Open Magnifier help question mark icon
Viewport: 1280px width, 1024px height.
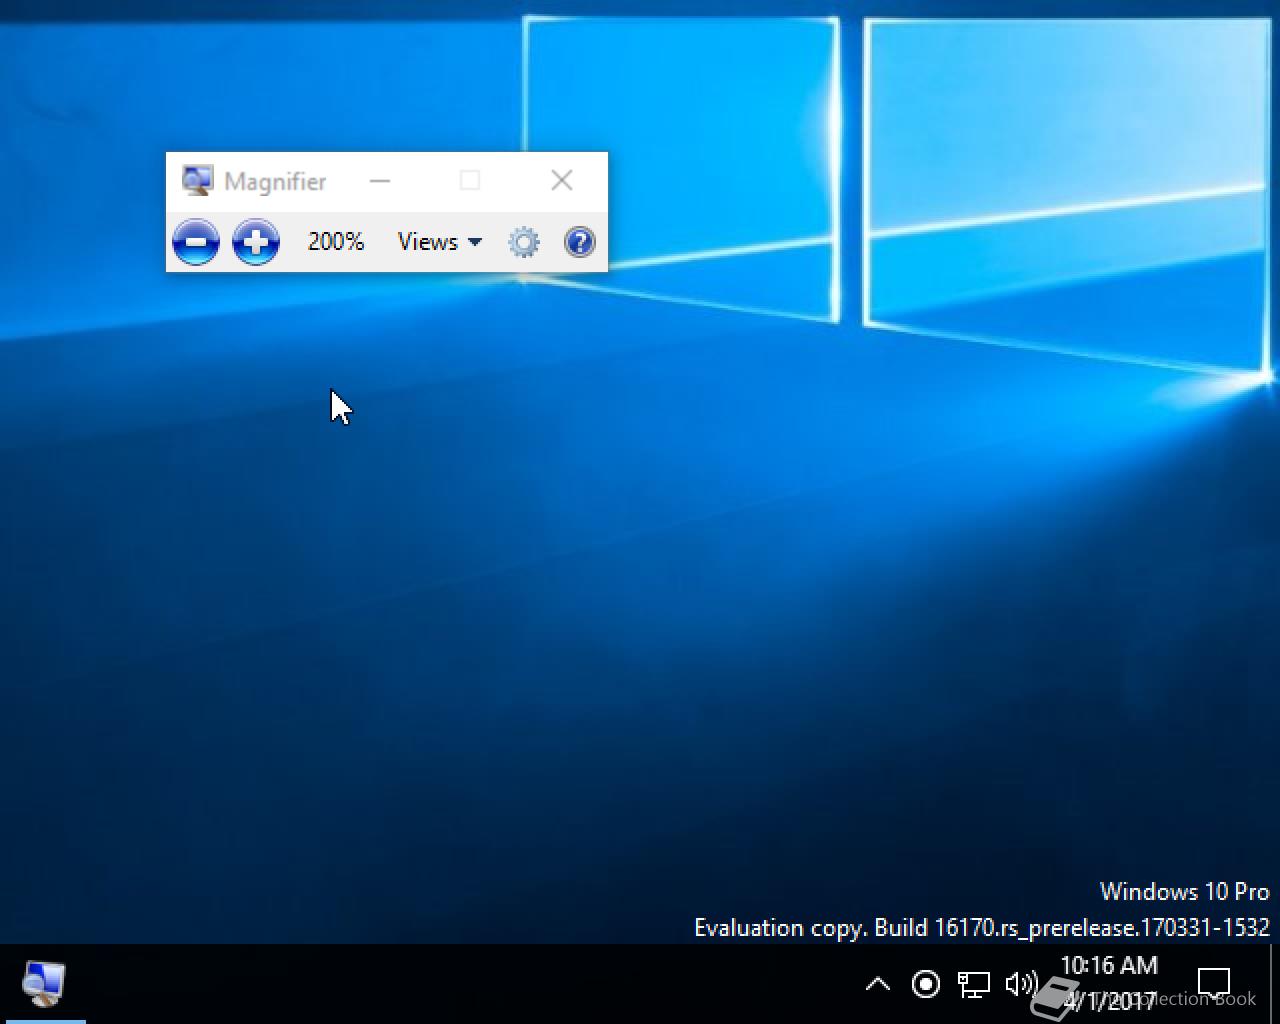tap(580, 242)
